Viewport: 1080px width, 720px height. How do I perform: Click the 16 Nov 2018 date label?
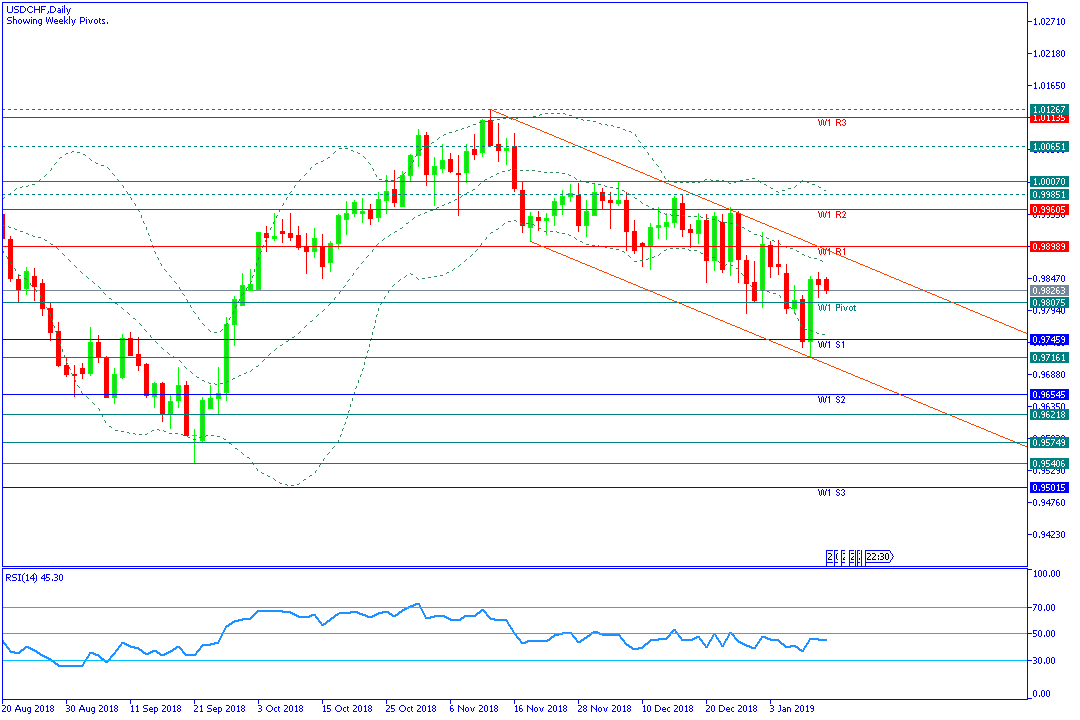click(541, 708)
